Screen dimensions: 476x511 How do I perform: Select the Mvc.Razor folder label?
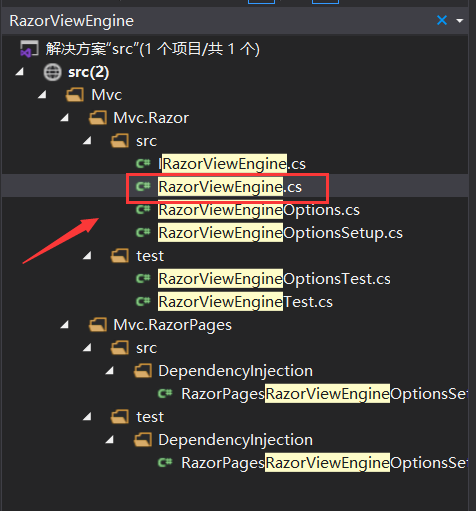151,118
